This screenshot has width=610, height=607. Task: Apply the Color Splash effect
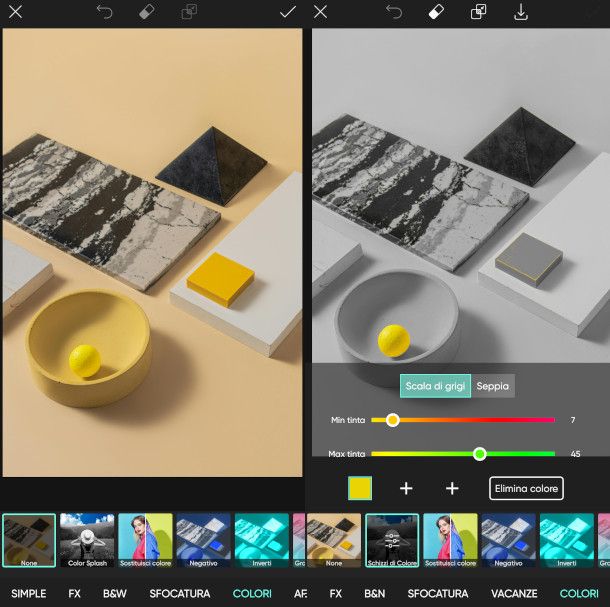tap(87, 540)
